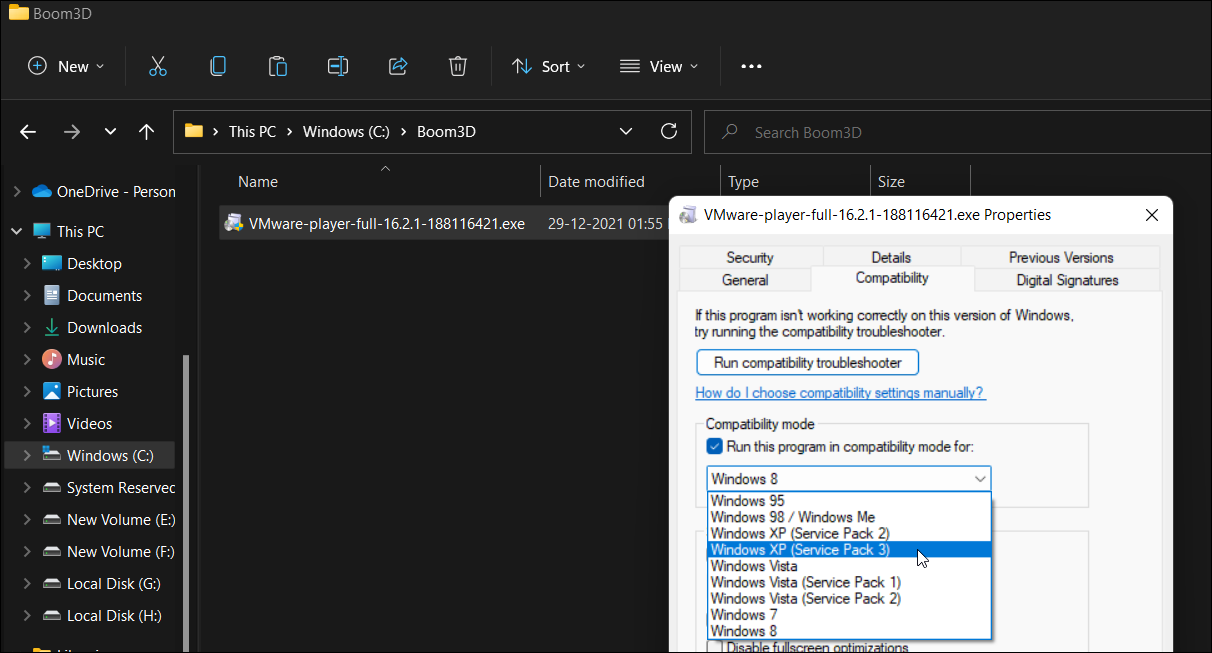Click the Cut scissors icon
The width and height of the screenshot is (1212, 653).
tap(157, 66)
